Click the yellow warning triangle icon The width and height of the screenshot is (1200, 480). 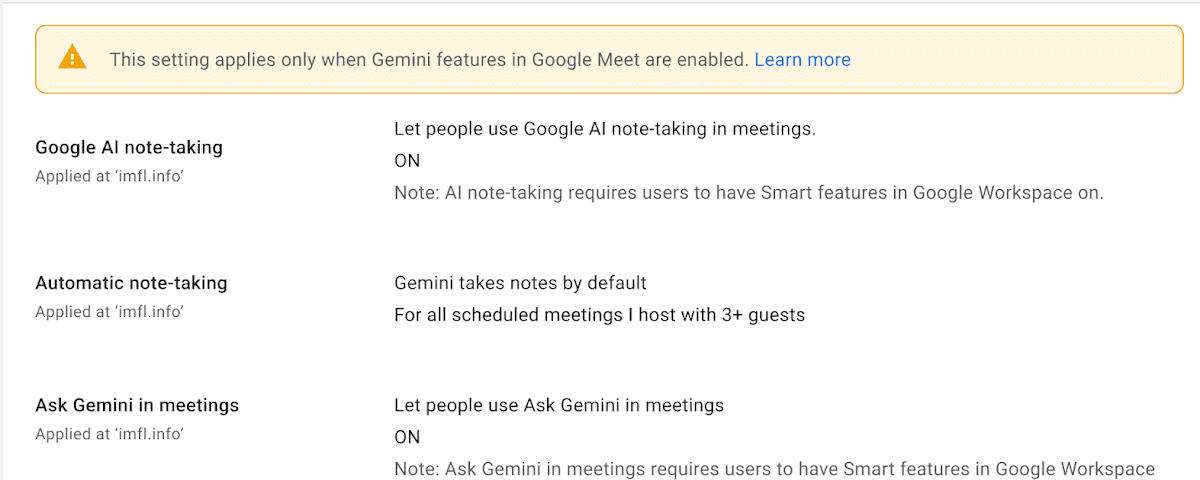pyautogui.click(x=72, y=58)
